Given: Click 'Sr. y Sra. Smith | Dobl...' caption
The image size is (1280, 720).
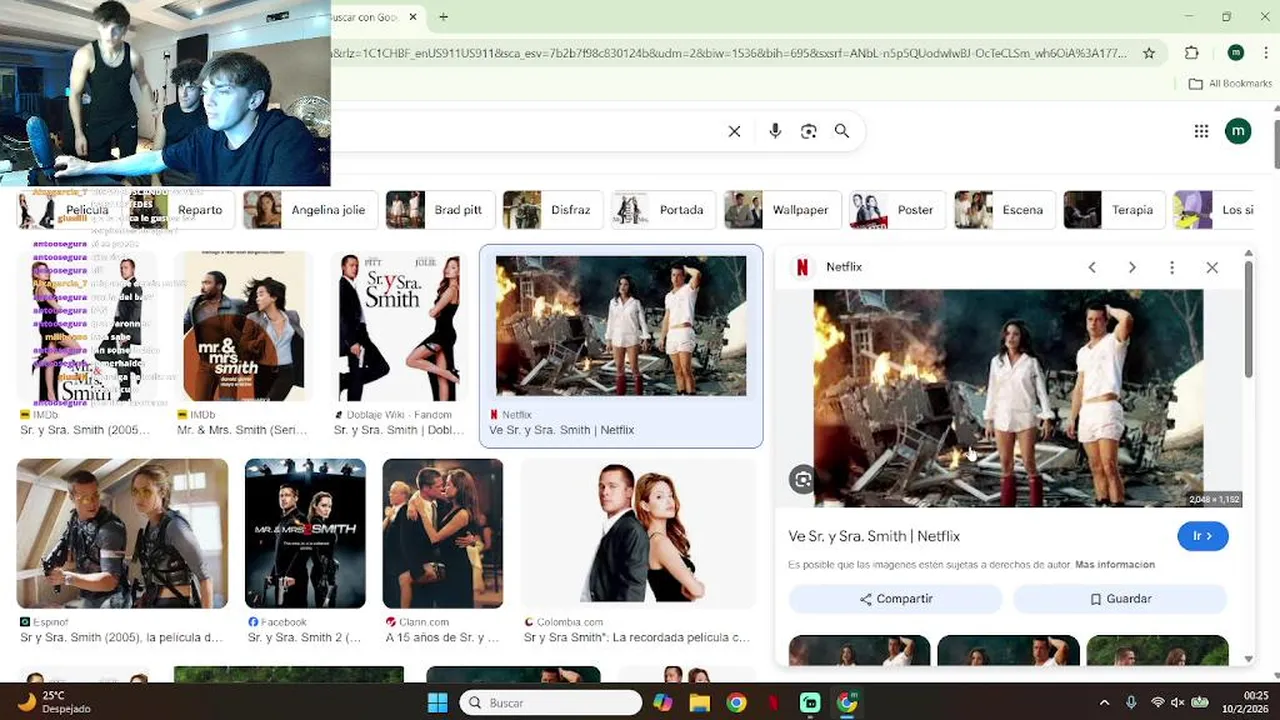Looking at the screenshot, I should pyautogui.click(x=399, y=430).
